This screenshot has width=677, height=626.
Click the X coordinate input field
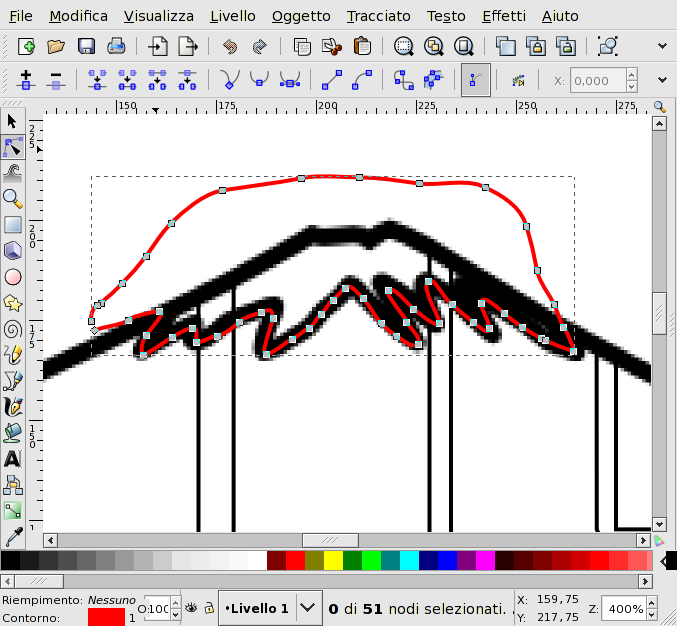(x=598, y=80)
